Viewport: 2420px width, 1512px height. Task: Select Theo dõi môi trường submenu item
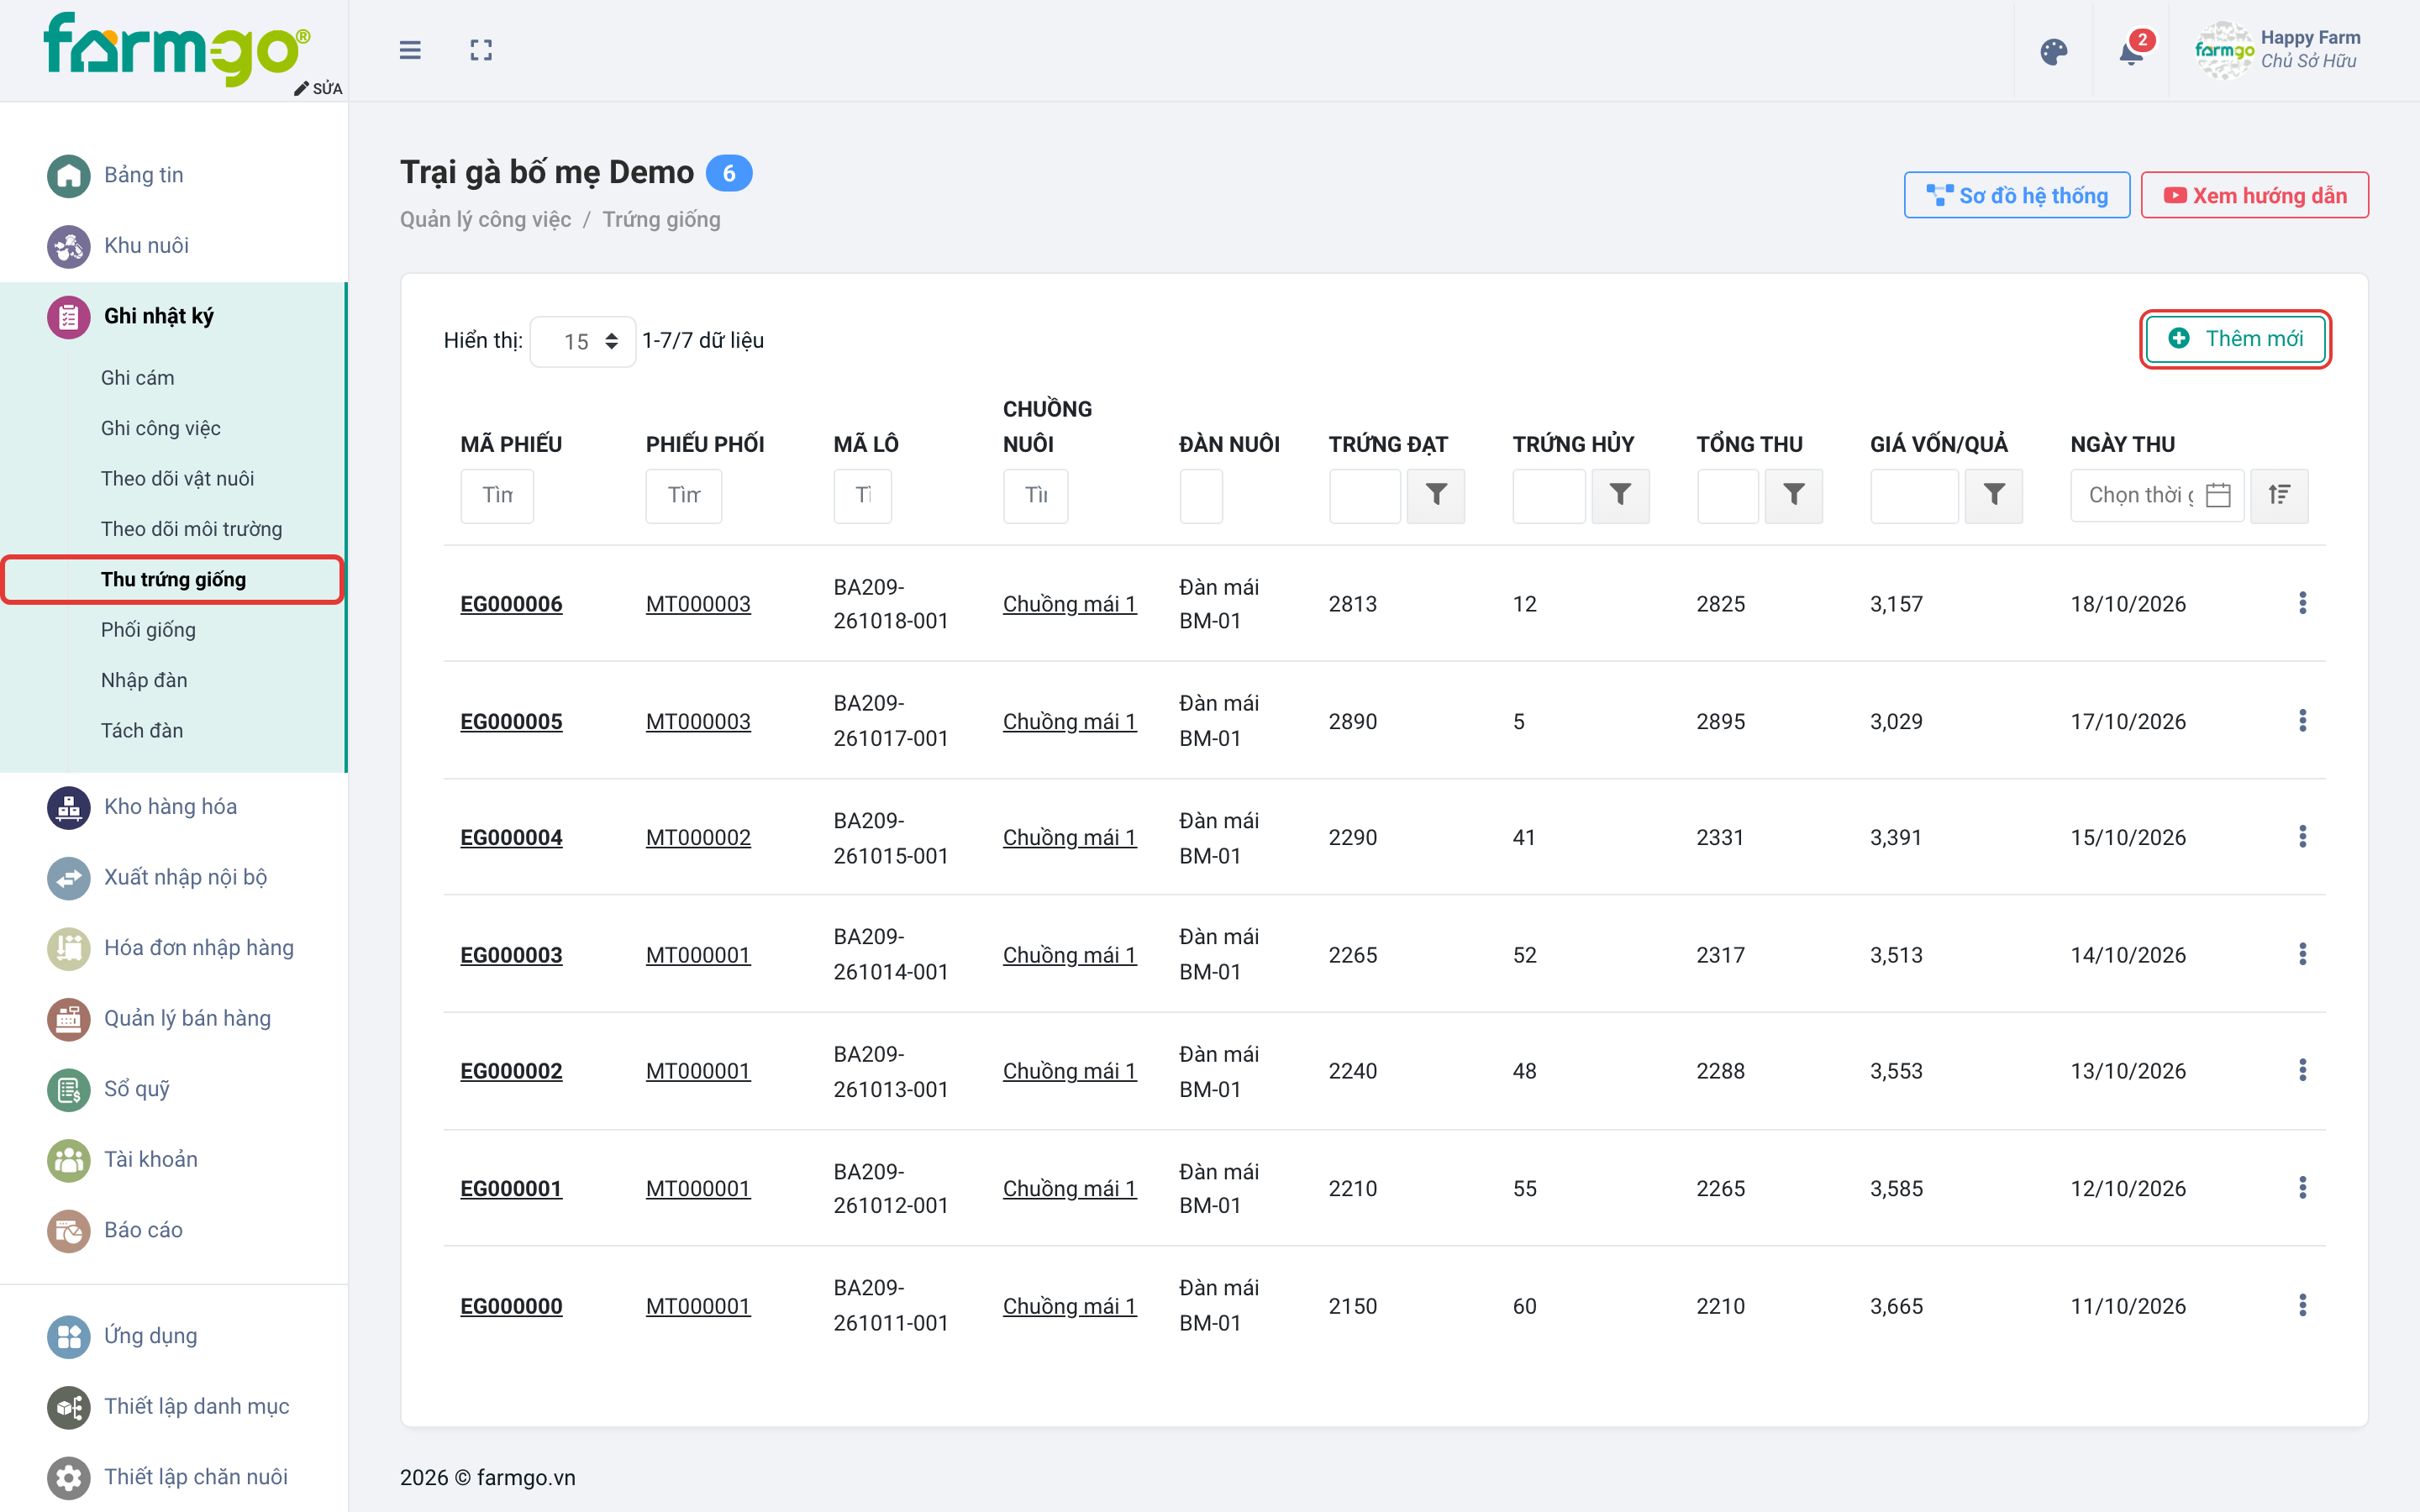[x=192, y=529]
